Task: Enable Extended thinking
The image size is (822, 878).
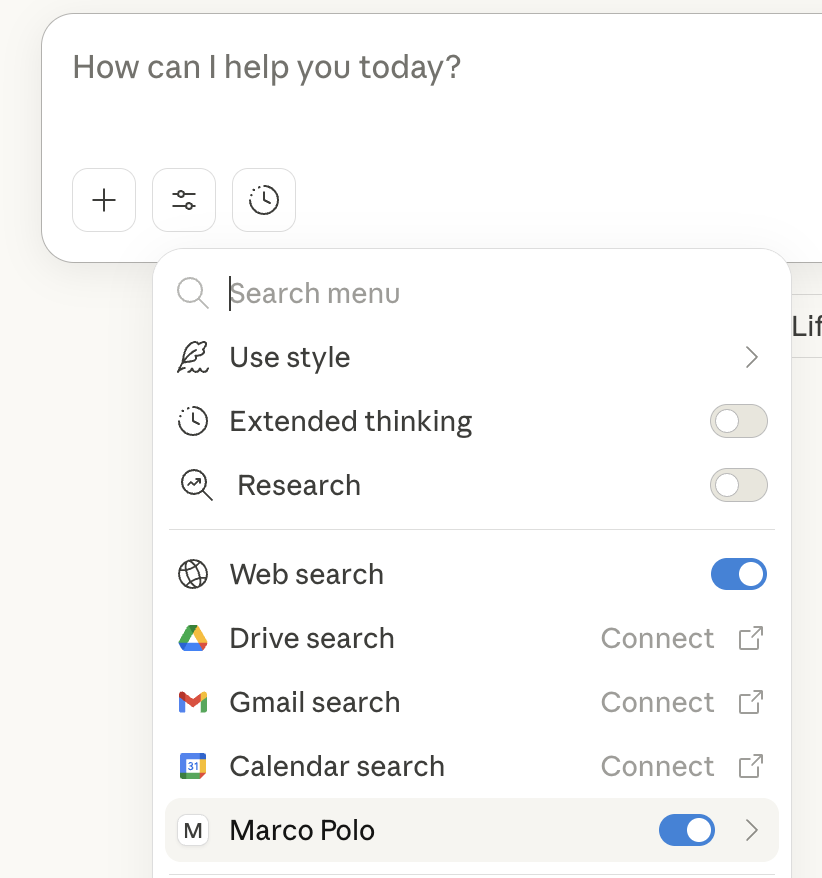Action: (738, 421)
